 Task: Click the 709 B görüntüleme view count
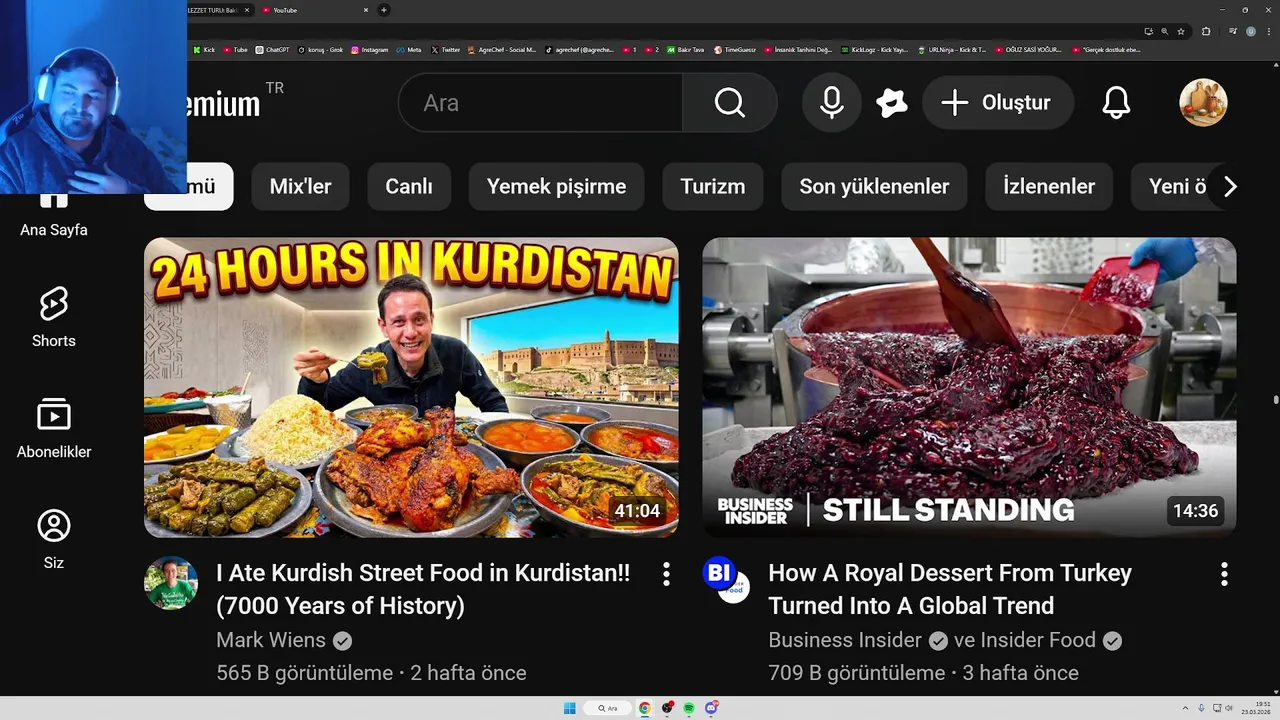(856, 673)
